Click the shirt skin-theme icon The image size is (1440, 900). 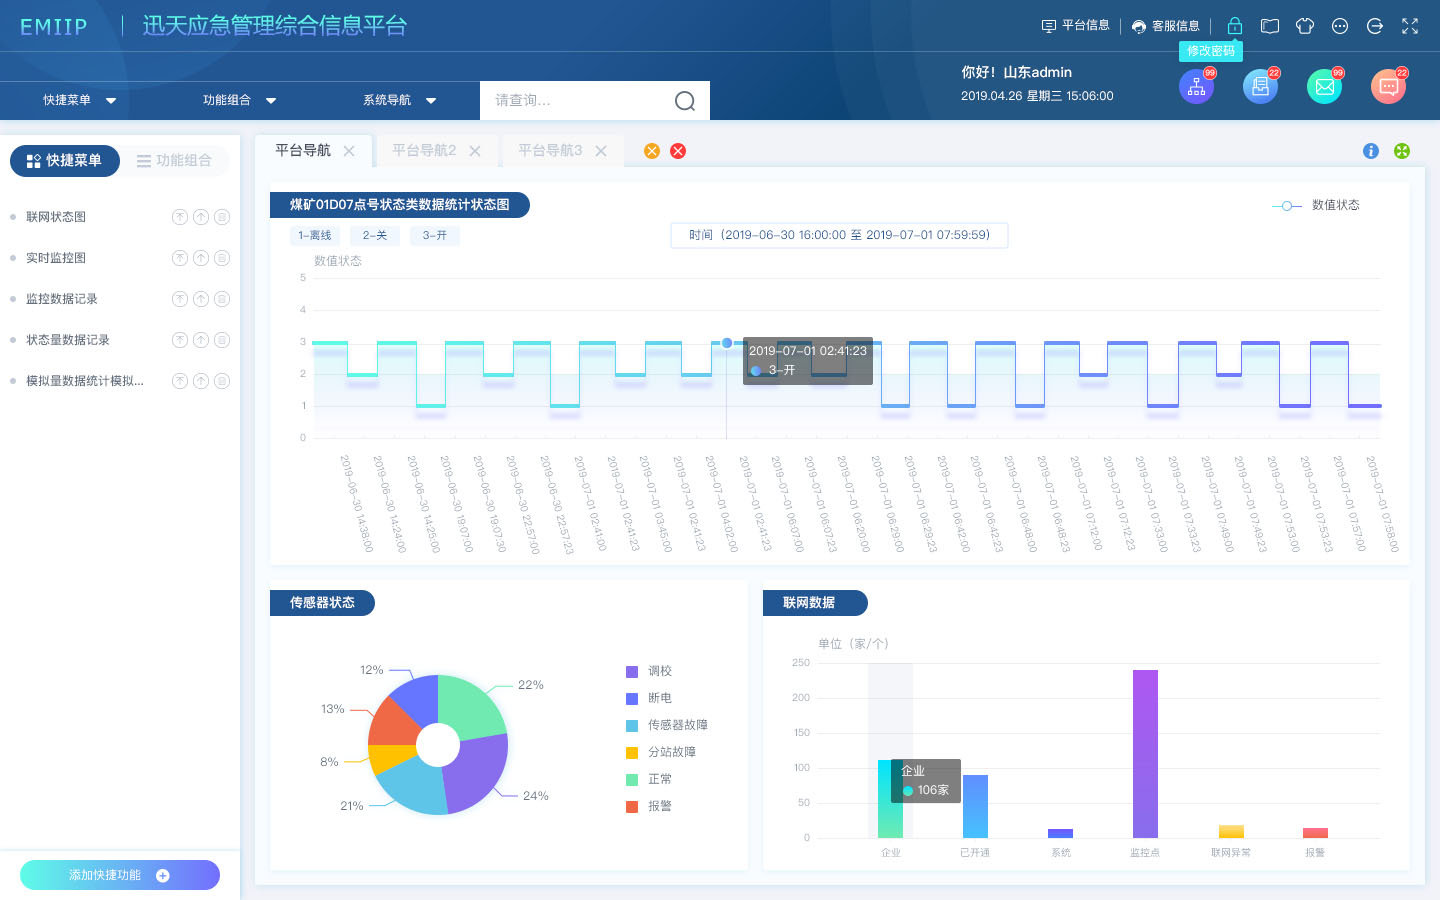(x=1305, y=26)
